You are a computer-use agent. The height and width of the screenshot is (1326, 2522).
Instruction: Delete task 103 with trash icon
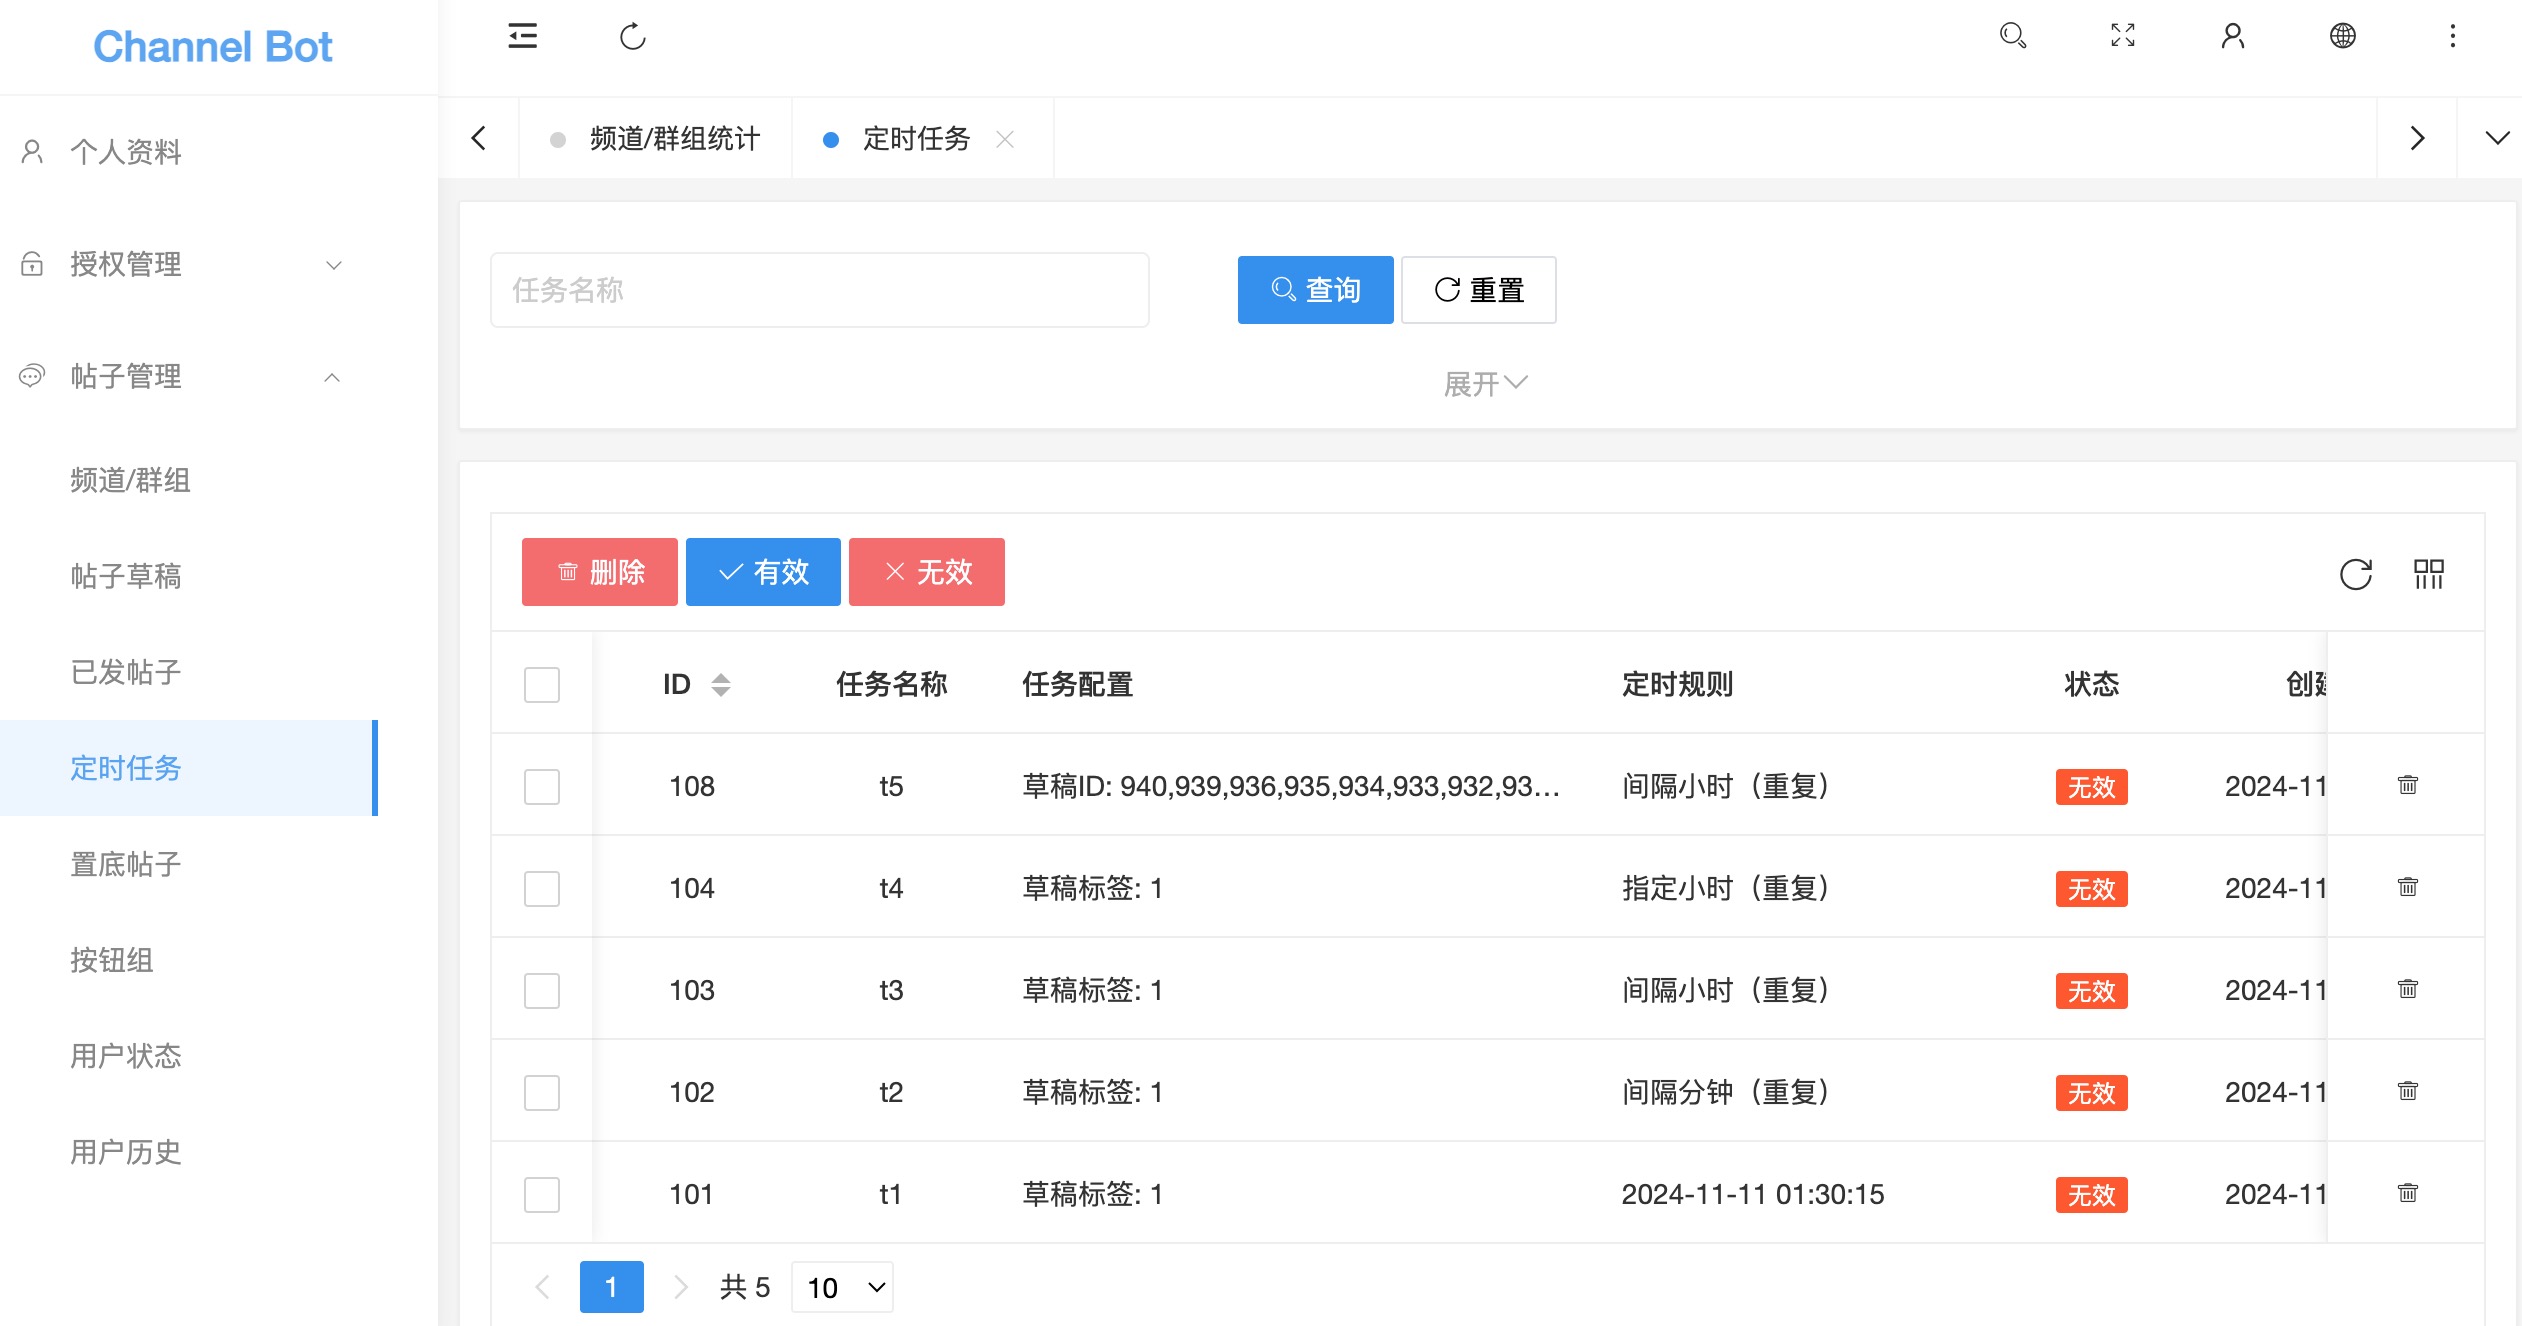2407,989
